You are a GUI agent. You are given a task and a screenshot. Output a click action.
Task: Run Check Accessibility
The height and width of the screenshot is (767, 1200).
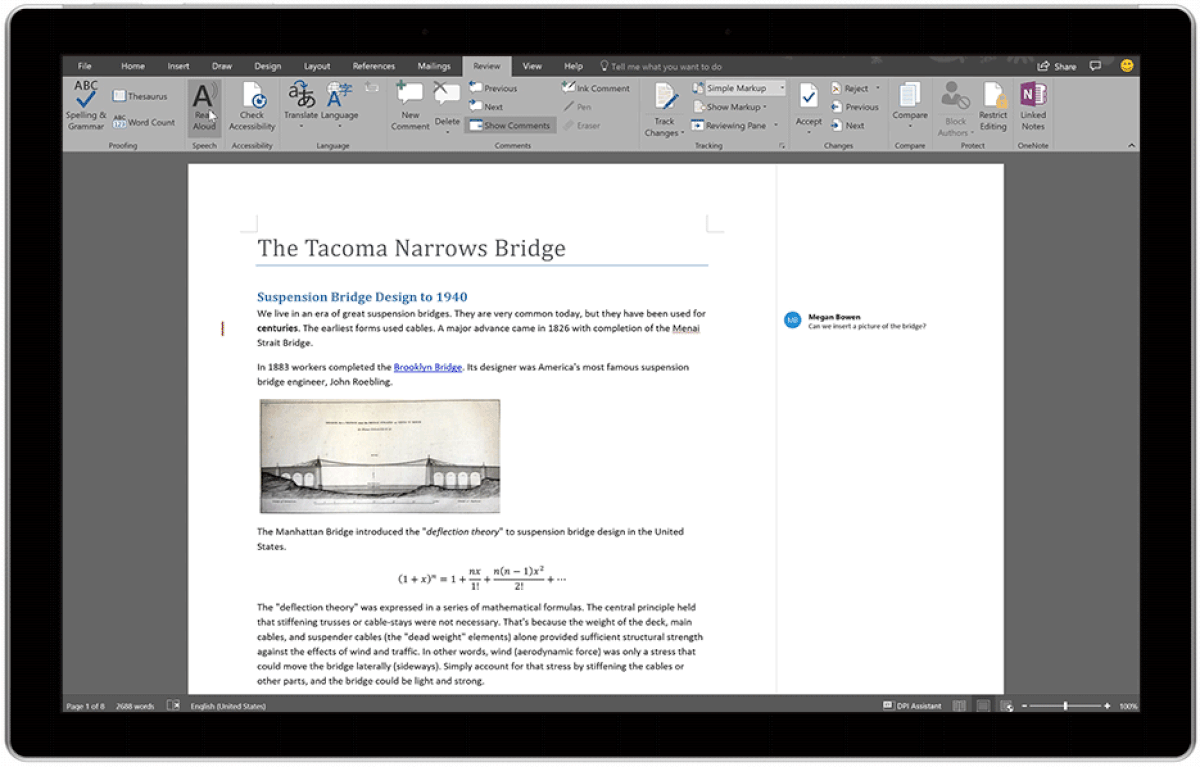click(252, 107)
